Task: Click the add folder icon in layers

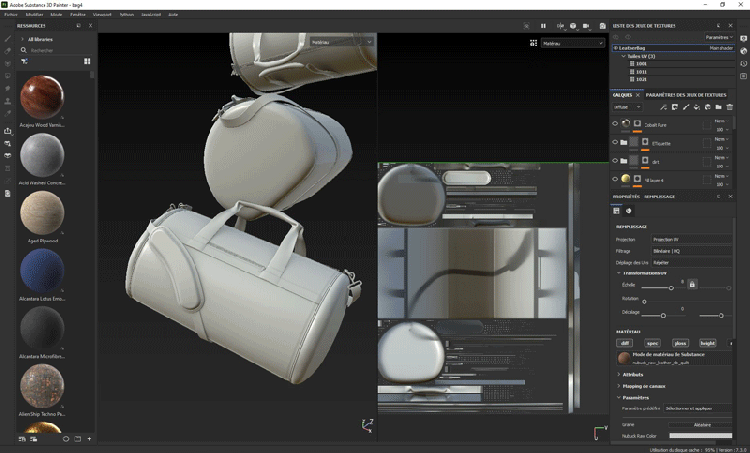Action: (x=718, y=107)
